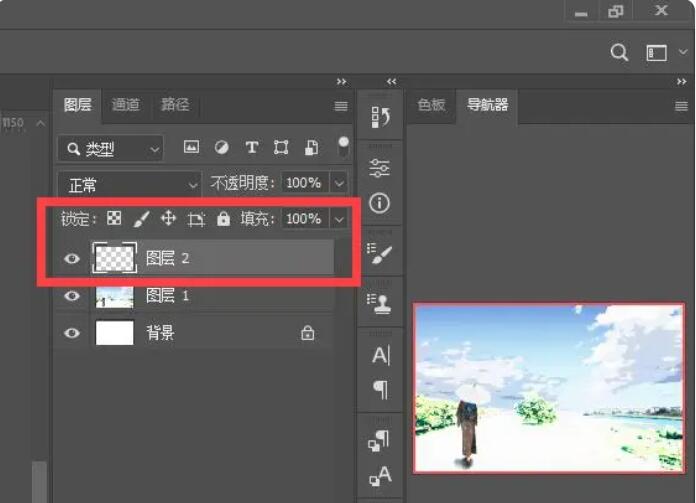Viewport: 696px width, 503px height.
Task: Select the 图层 1 layer name
Action: (167, 296)
